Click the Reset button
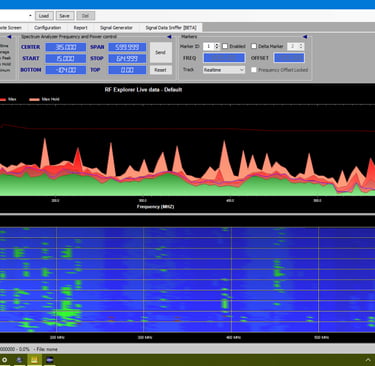 (160, 70)
